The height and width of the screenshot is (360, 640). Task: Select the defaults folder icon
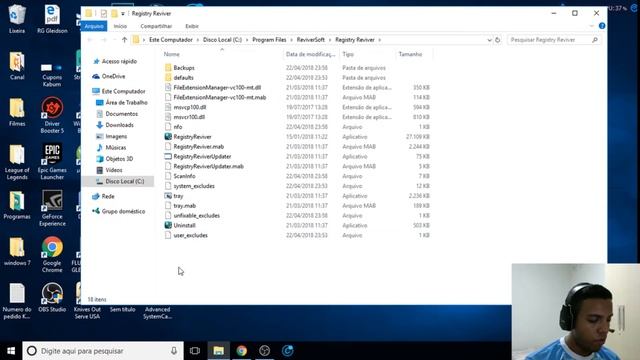tap(168, 78)
